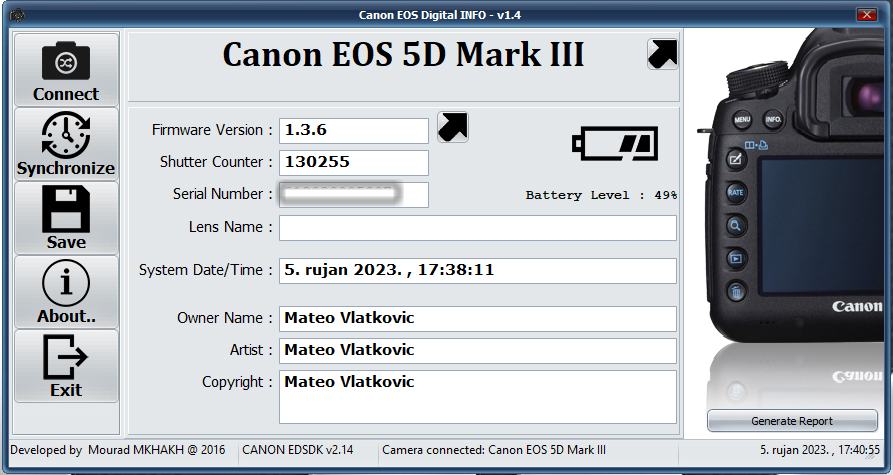The height and width of the screenshot is (475, 893).
Task: Click the battery level icon
Action: (x=615, y=144)
